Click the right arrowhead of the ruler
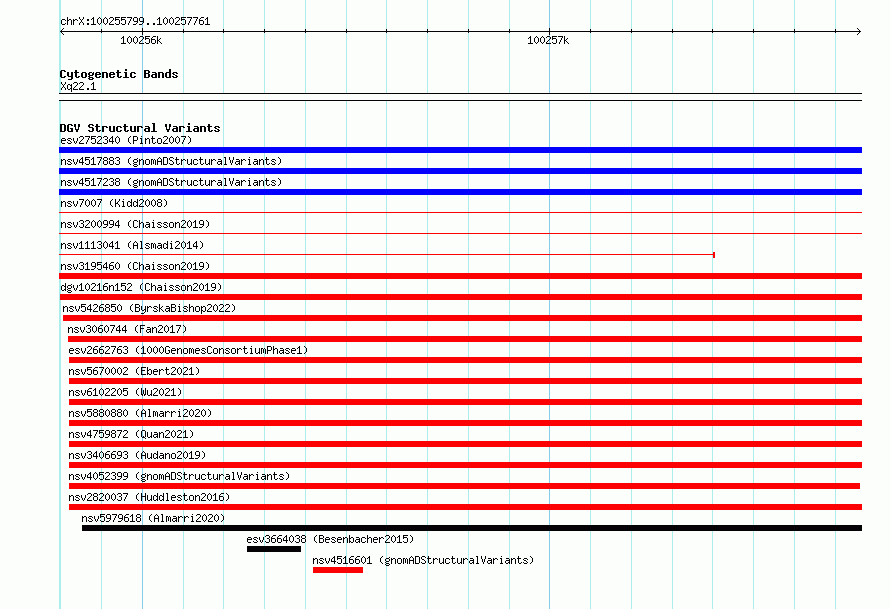Viewport: 890px width, 609px height. (859, 31)
